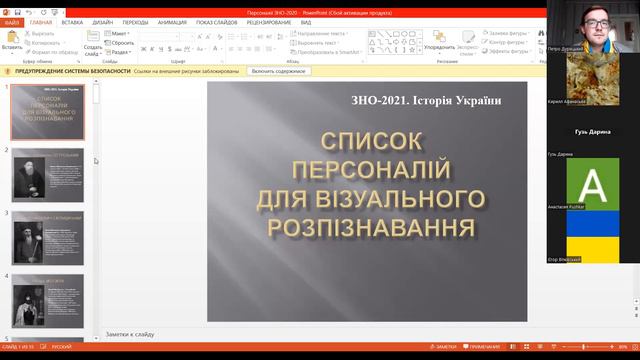This screenshot has width=640, height=360.
Task: Switch to the ПЕРЕХОДЫ tab
Action: (x=135, y=22)
